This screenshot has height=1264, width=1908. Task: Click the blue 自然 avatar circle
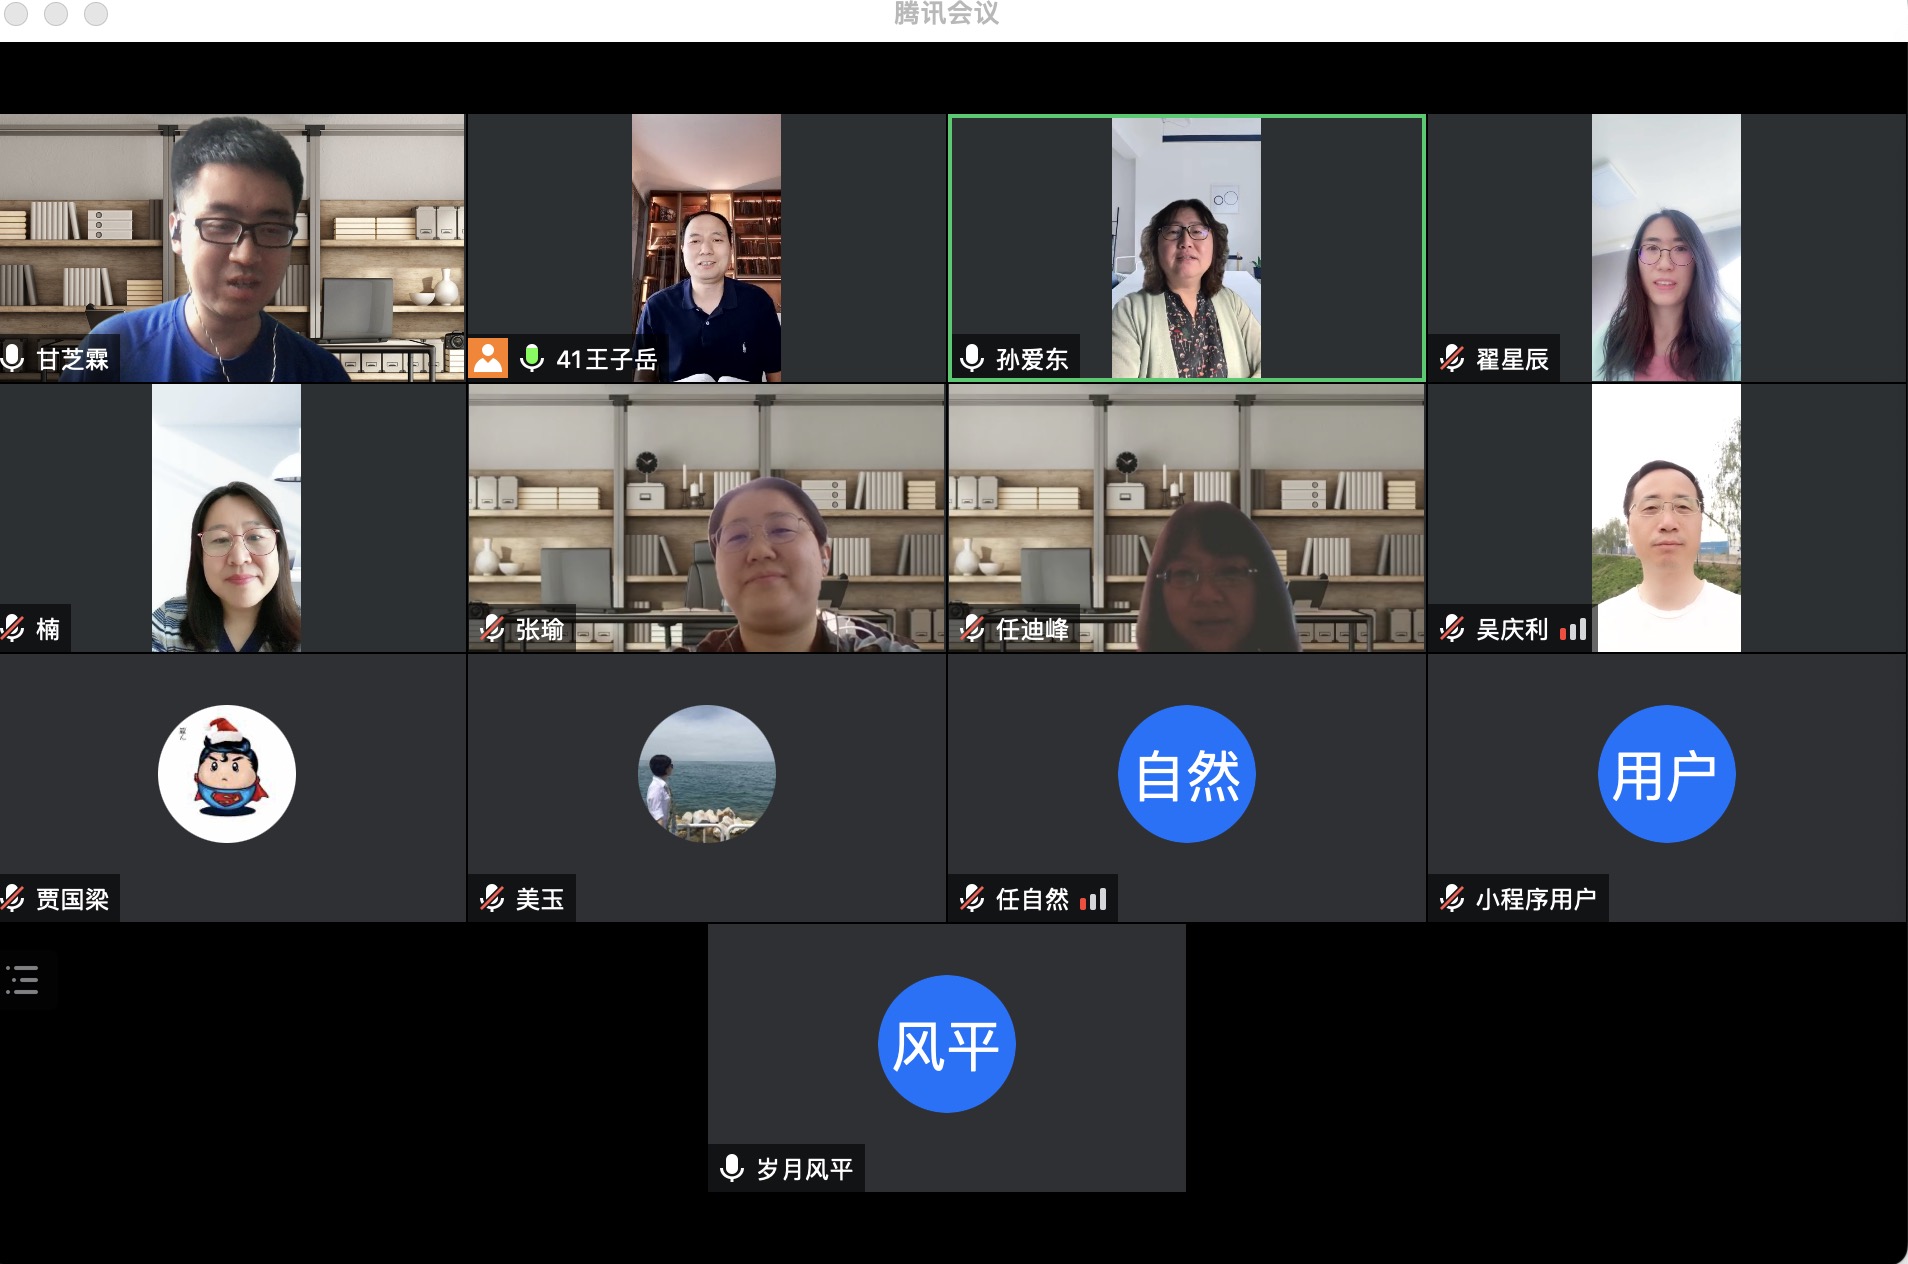[x=1186, y=774]
